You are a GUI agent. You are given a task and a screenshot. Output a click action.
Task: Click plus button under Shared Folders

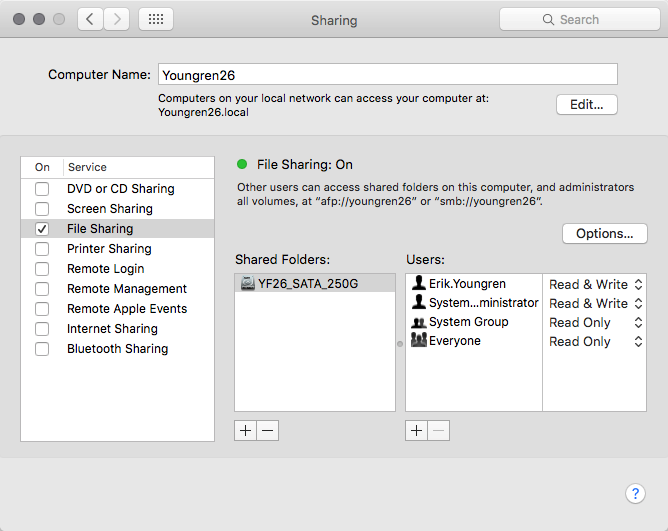tap(246, 430)
